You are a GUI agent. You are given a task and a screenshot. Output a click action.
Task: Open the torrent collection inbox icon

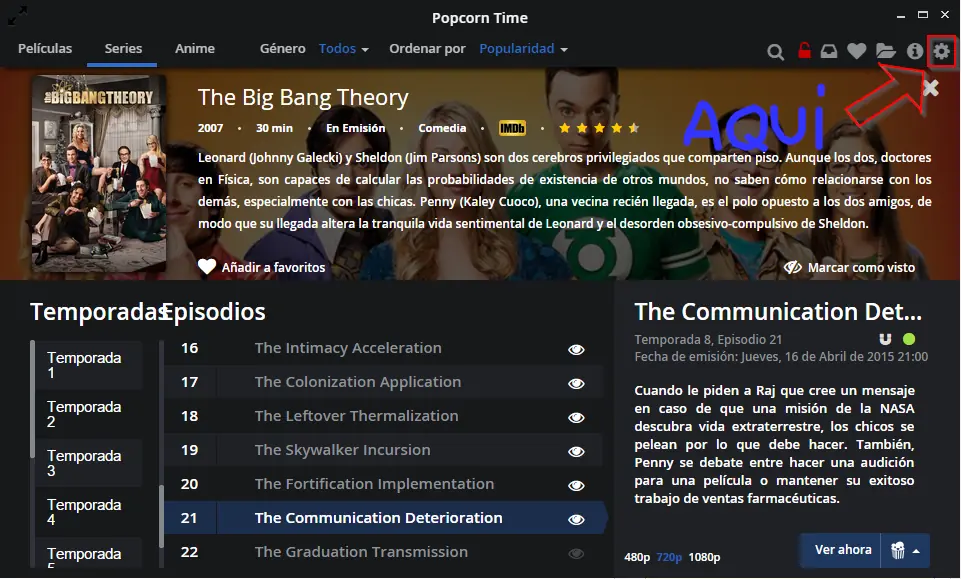[x=829, y=51]
